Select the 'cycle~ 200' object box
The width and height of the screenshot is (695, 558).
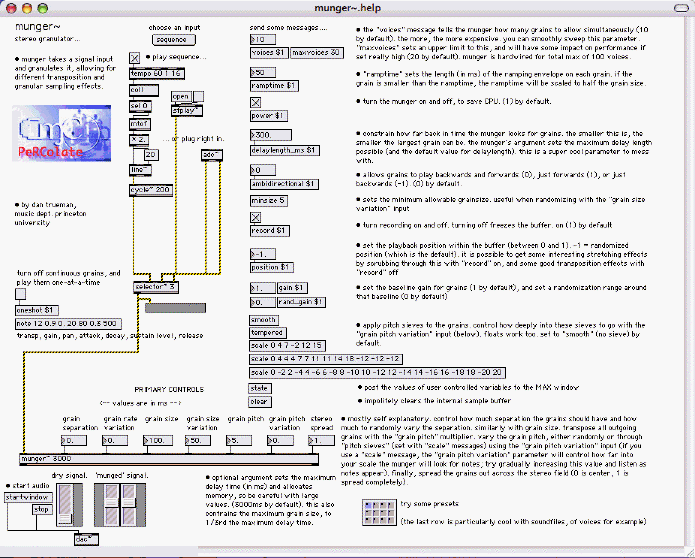click(151, 190)
